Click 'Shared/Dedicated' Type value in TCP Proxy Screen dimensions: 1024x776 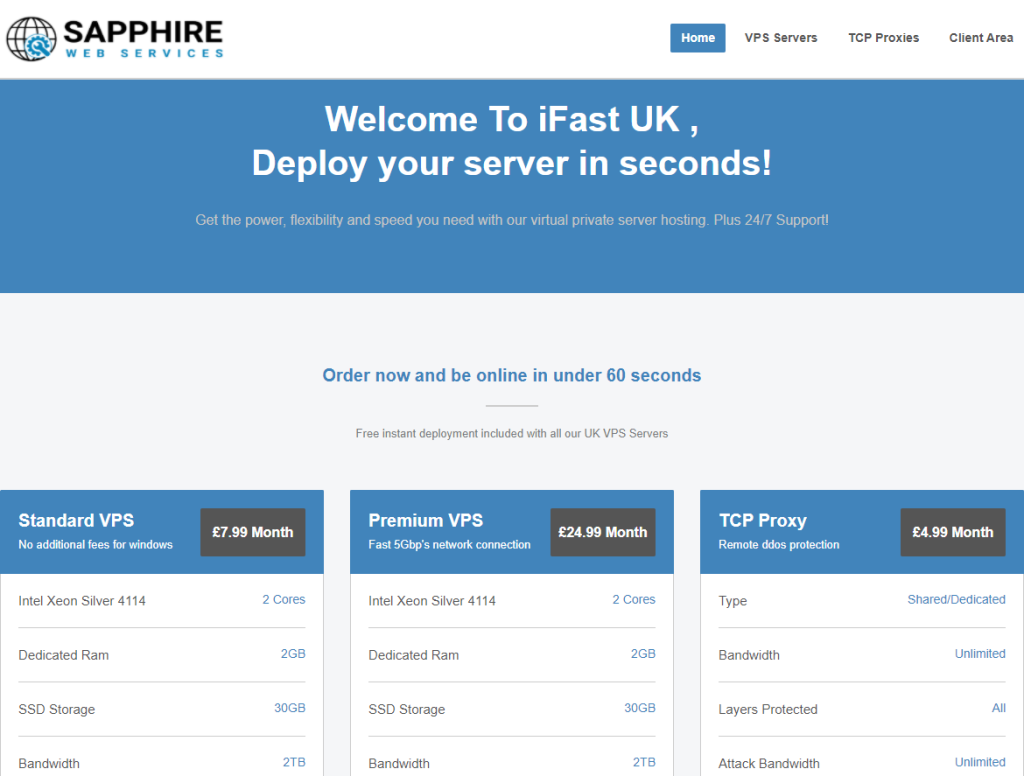956,600
